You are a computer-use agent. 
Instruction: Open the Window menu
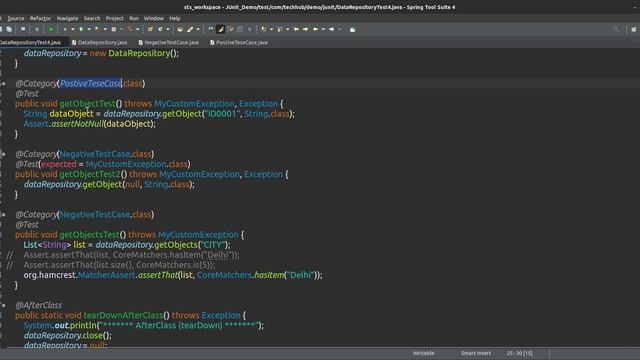click(x=153, y=18)
